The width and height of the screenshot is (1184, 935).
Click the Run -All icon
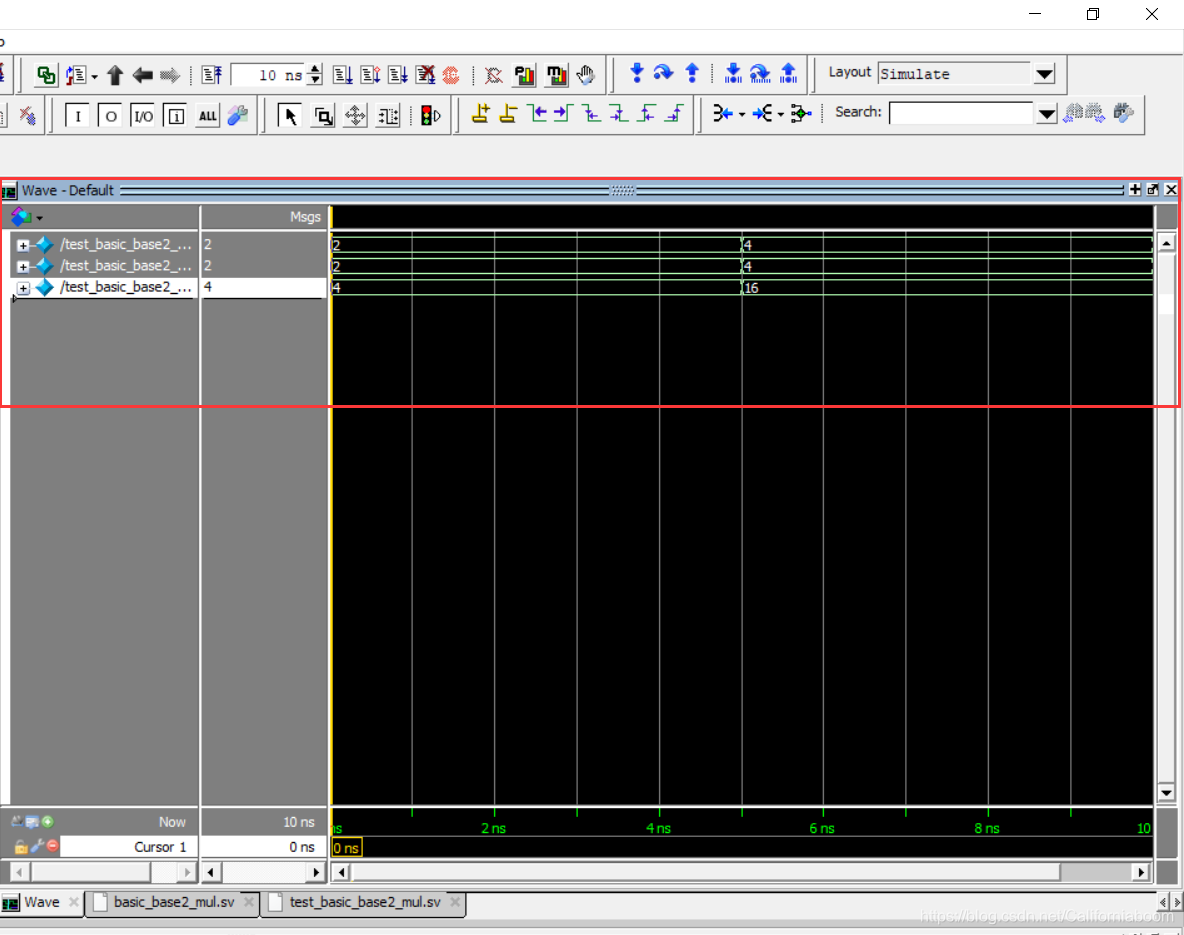coord(398,75)
